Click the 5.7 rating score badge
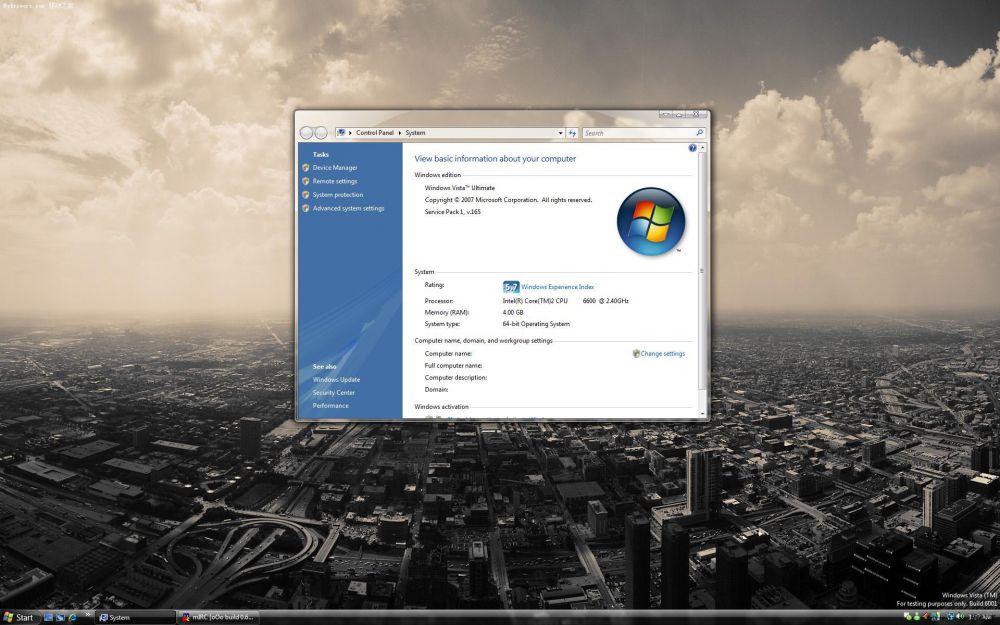The height and width of the screenshot is (625, 1000). 511,287
